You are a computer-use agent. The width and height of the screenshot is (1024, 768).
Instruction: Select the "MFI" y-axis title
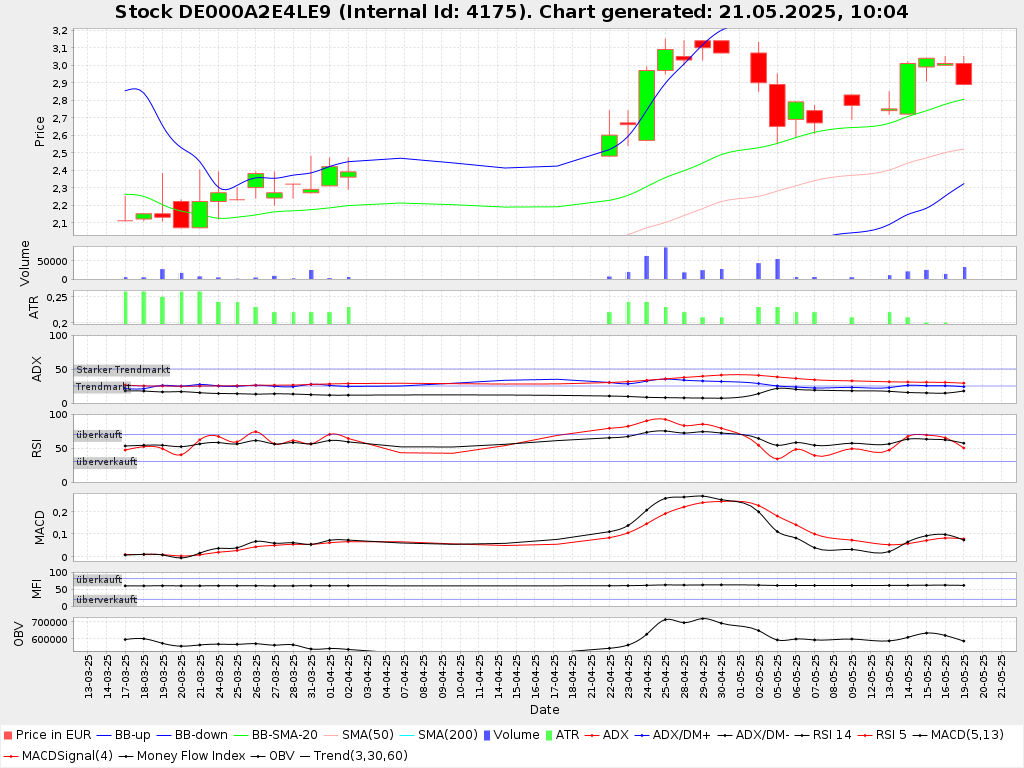click(x=37, y=589)
